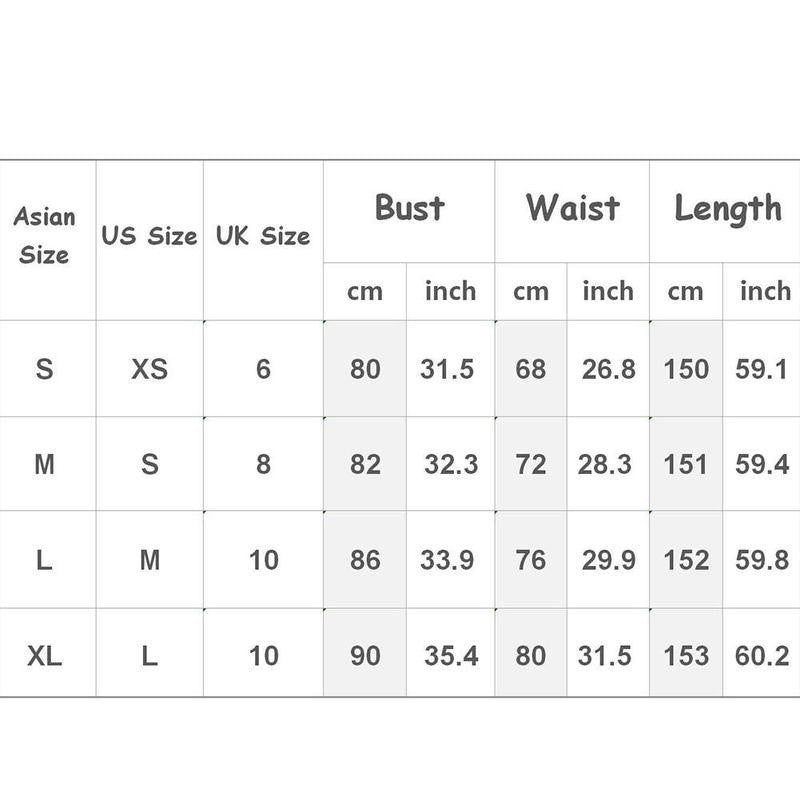Click length value 153 cm cell
The width and height of the screenshot is (800, 800).
click(686, 653)
